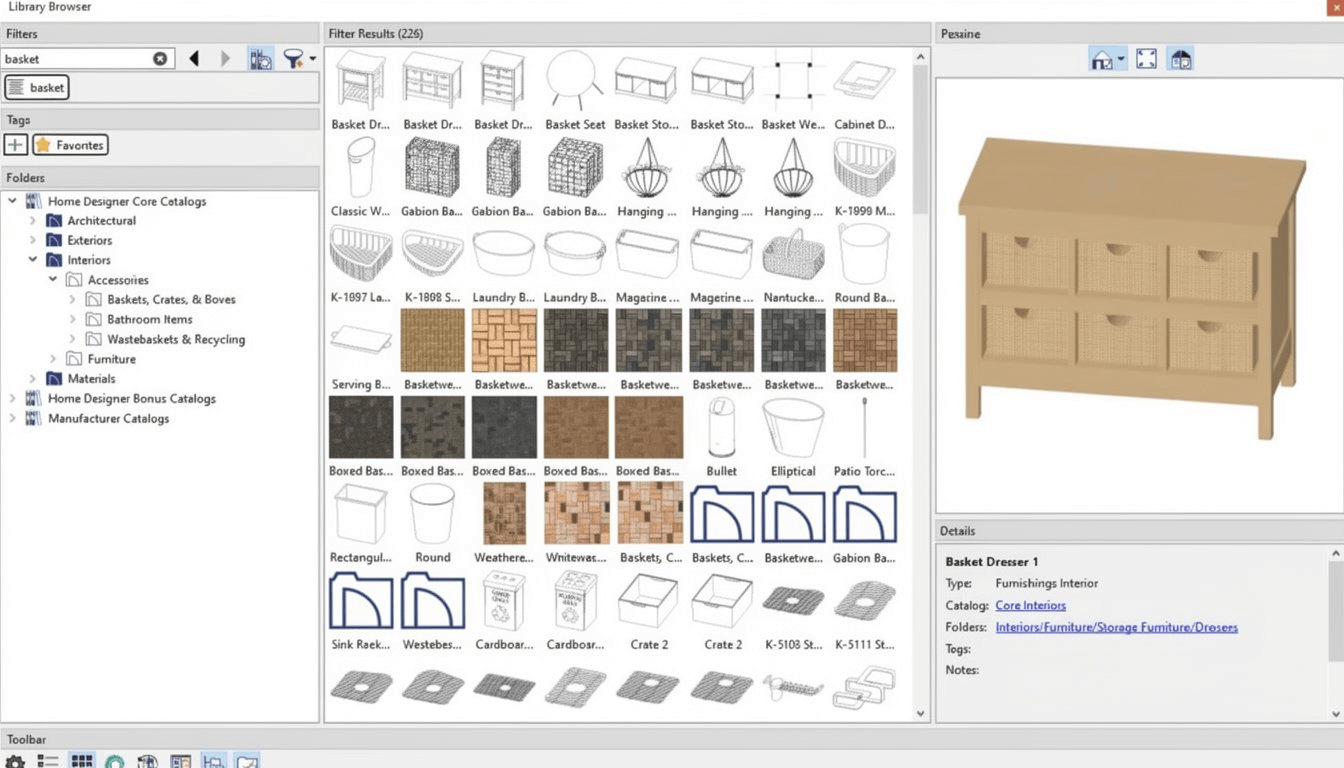Click the fill window preview icon
This screenshot has height=768, width=1344.
[x=1146, y=60]
